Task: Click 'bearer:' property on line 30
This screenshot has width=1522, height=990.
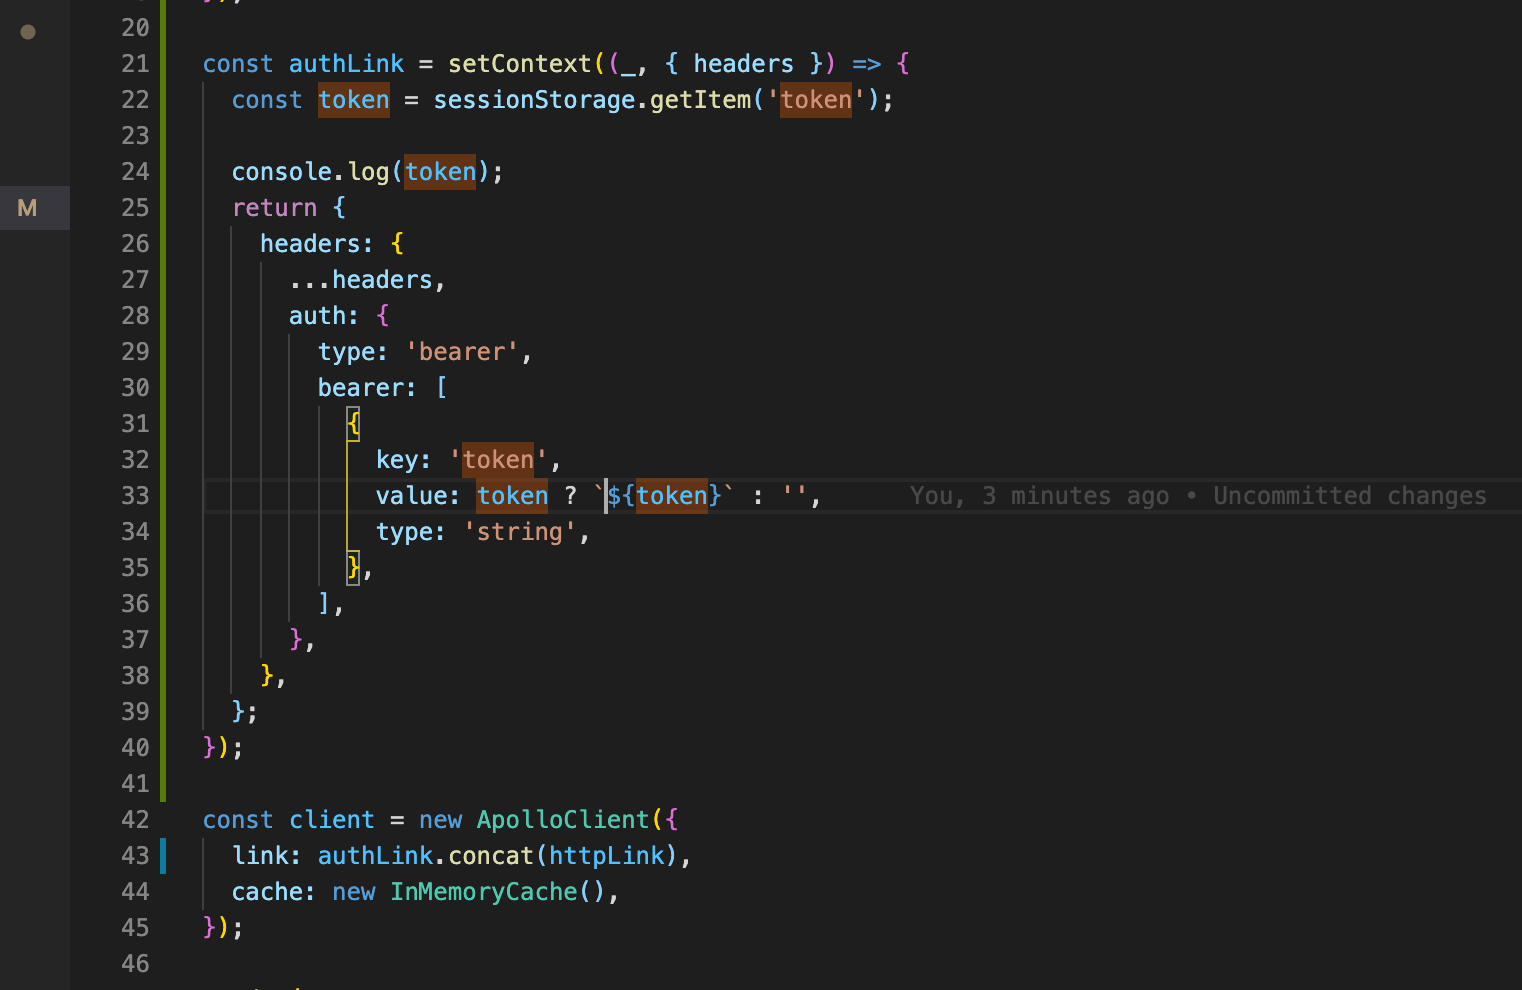Action: point(366,388)
